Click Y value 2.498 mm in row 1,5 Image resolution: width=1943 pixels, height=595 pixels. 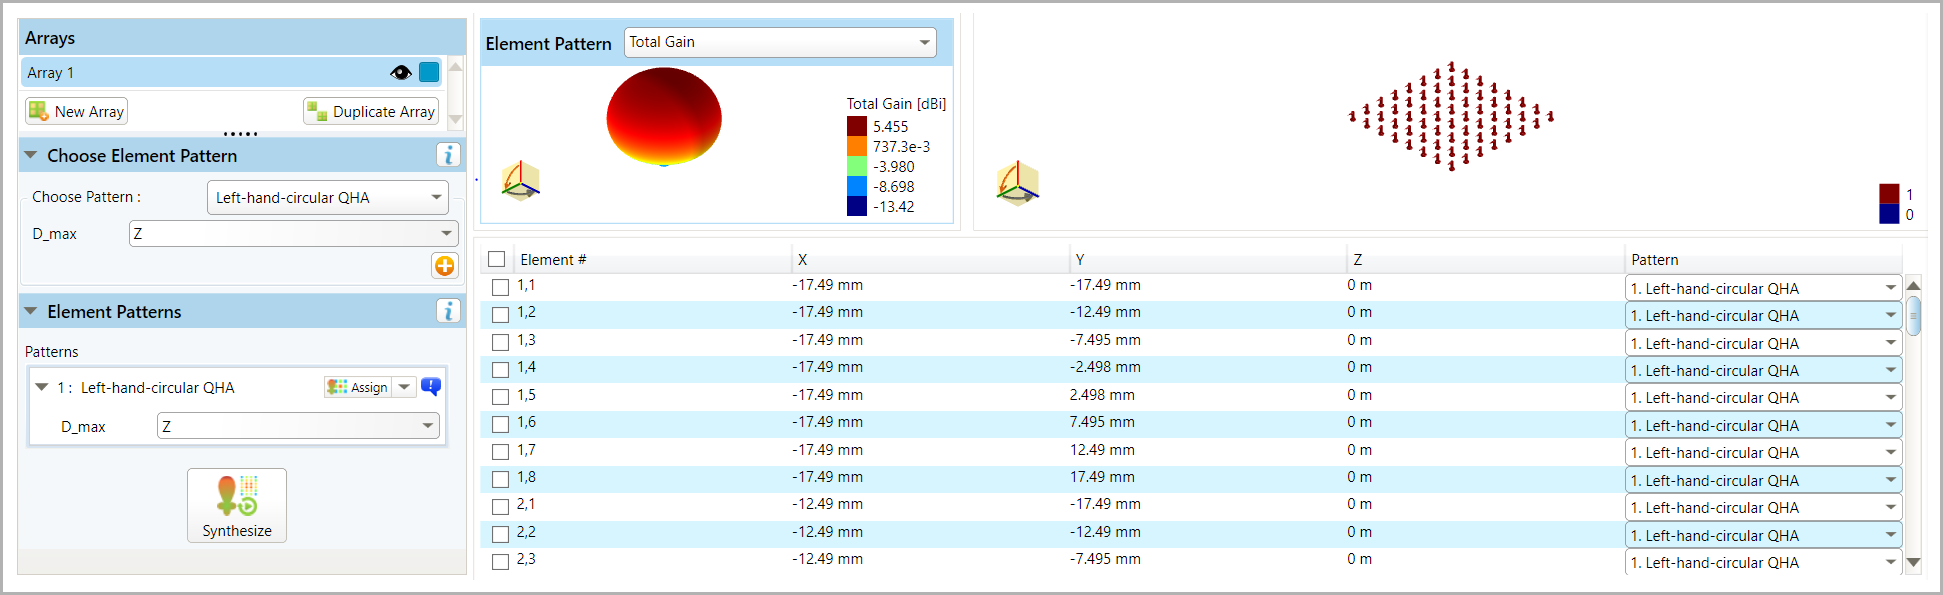tap(1102, 395)
